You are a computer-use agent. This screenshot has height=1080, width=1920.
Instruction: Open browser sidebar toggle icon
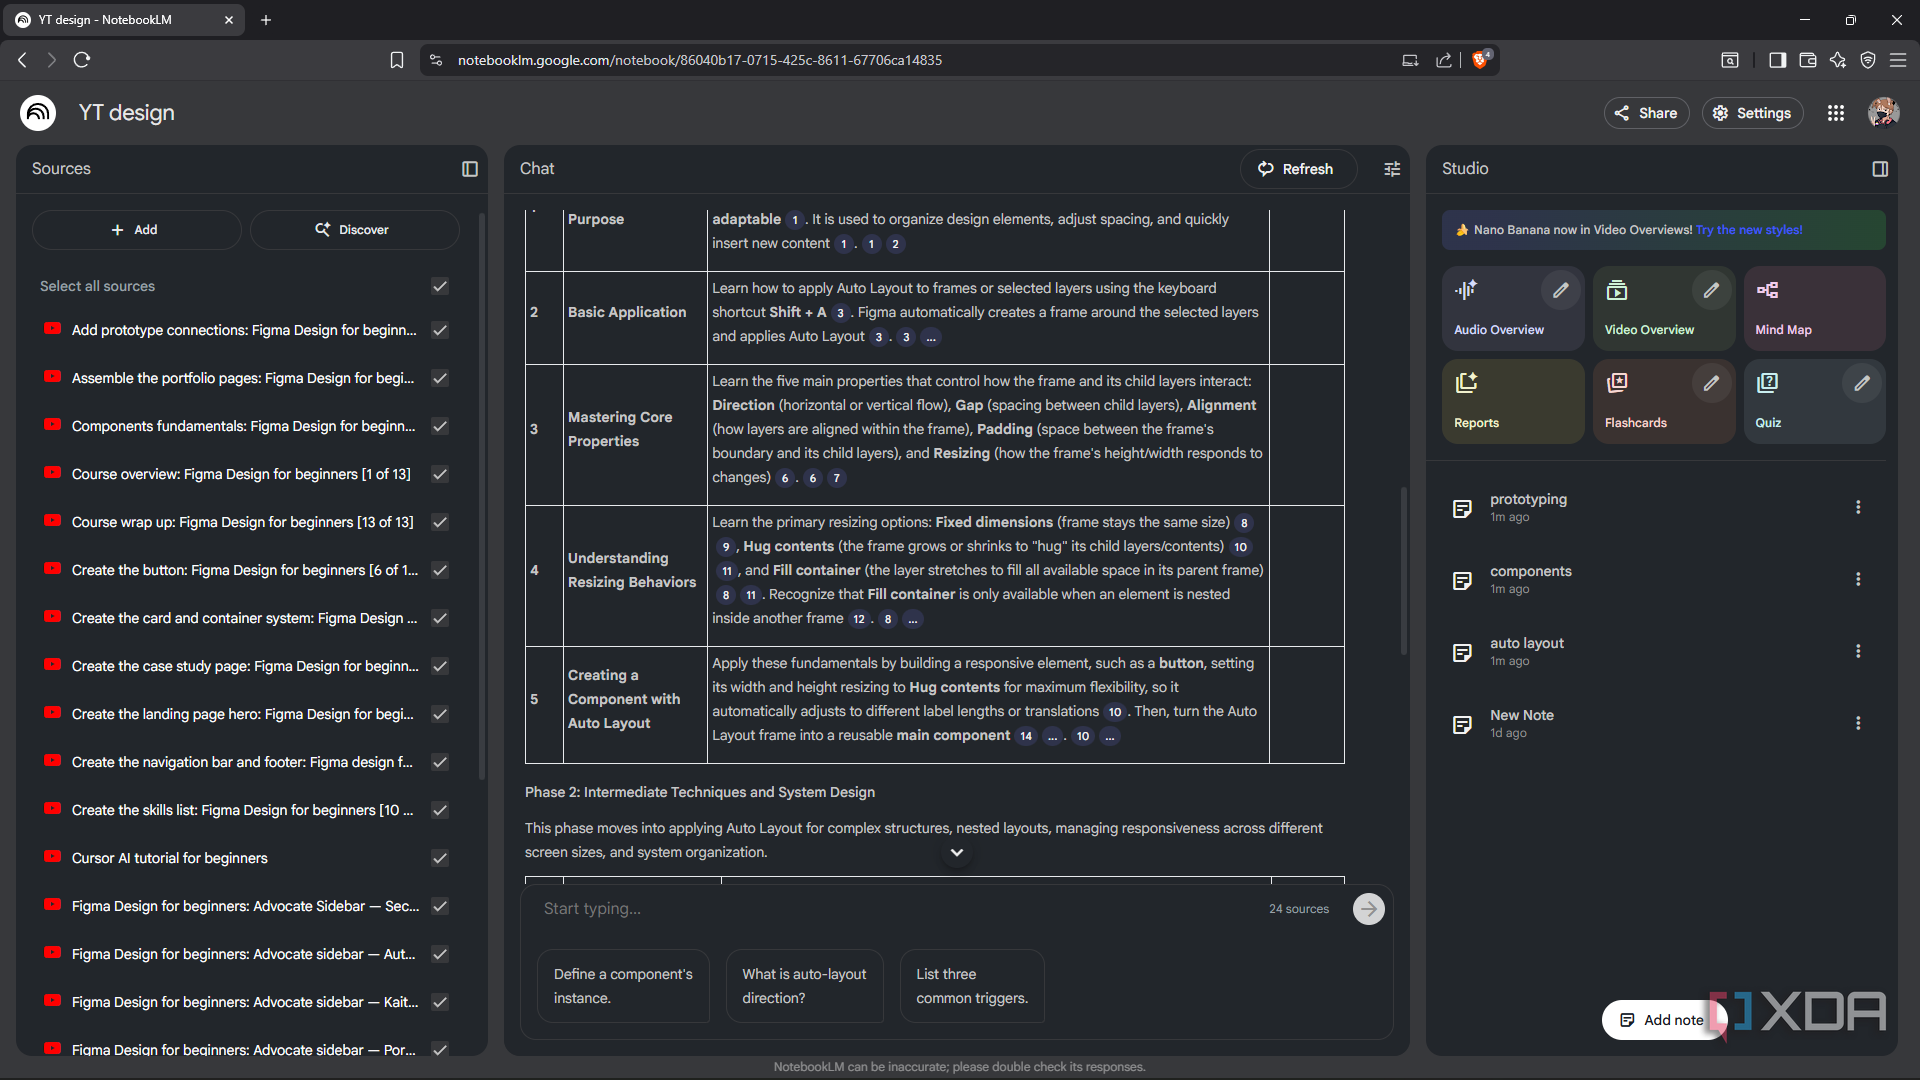point(1777,60)
